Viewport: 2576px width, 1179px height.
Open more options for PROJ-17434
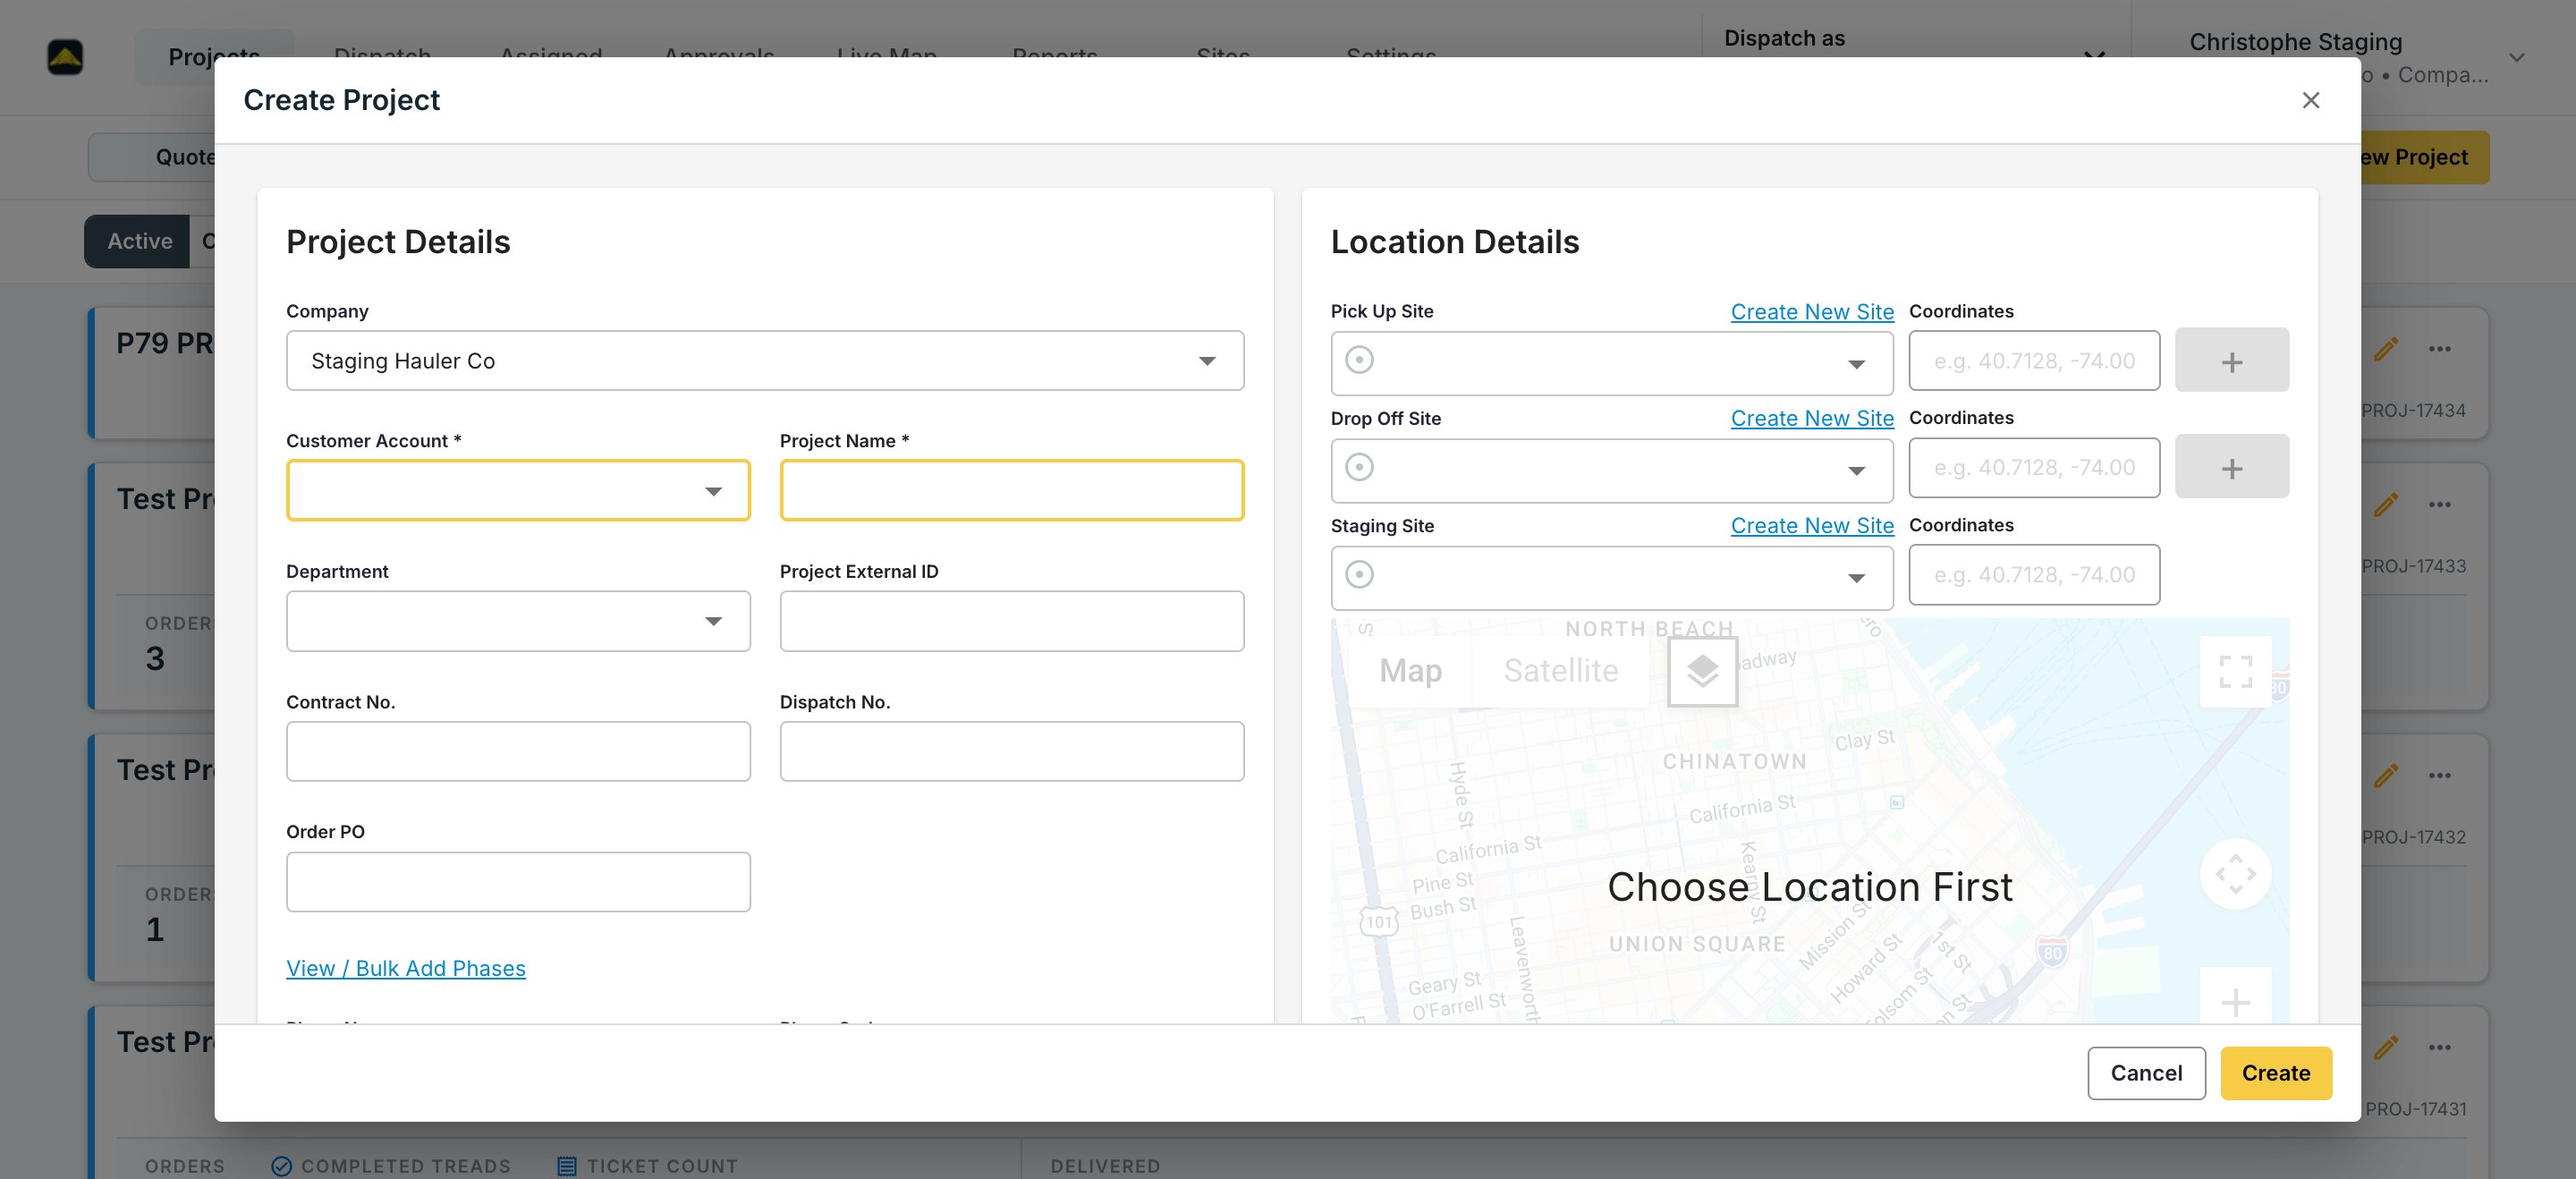pyautogui.click(x=2439, y=349)
